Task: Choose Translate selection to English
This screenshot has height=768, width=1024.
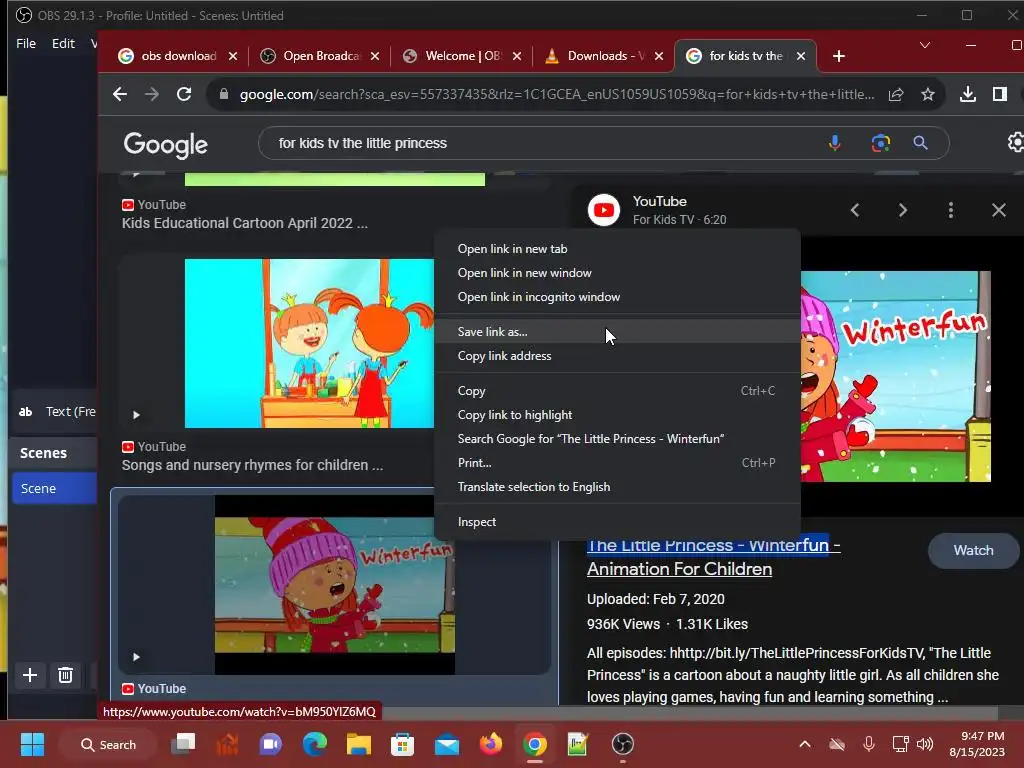Action: pos(617,487)
